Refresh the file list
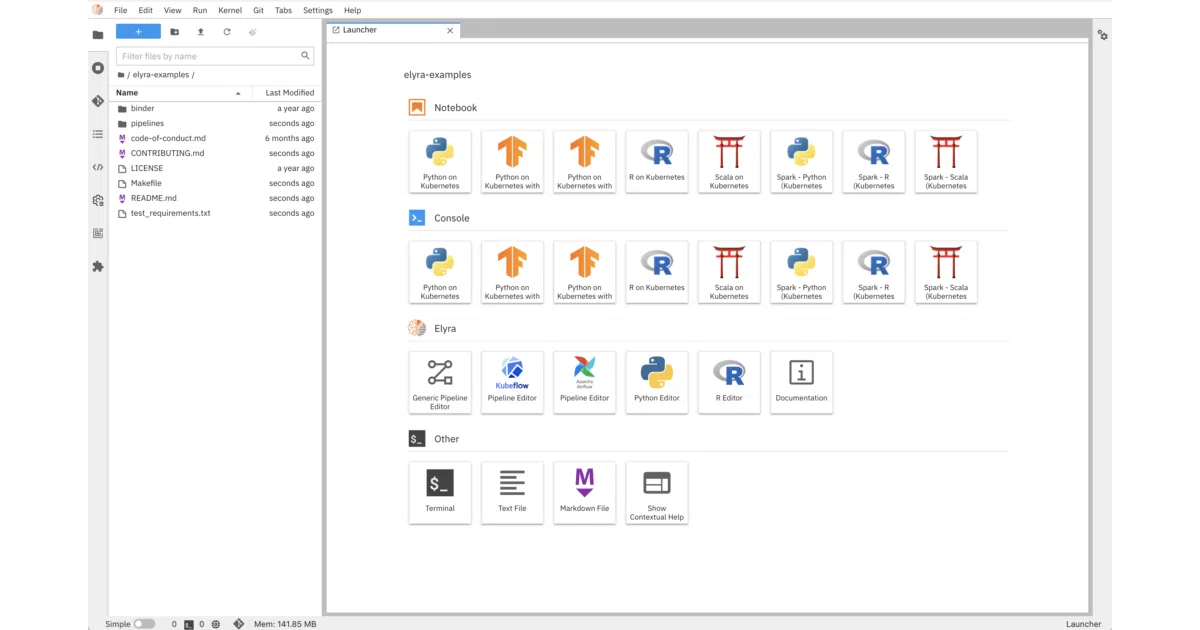Screen dimensions: 1200x630 [x=227, y=32]
